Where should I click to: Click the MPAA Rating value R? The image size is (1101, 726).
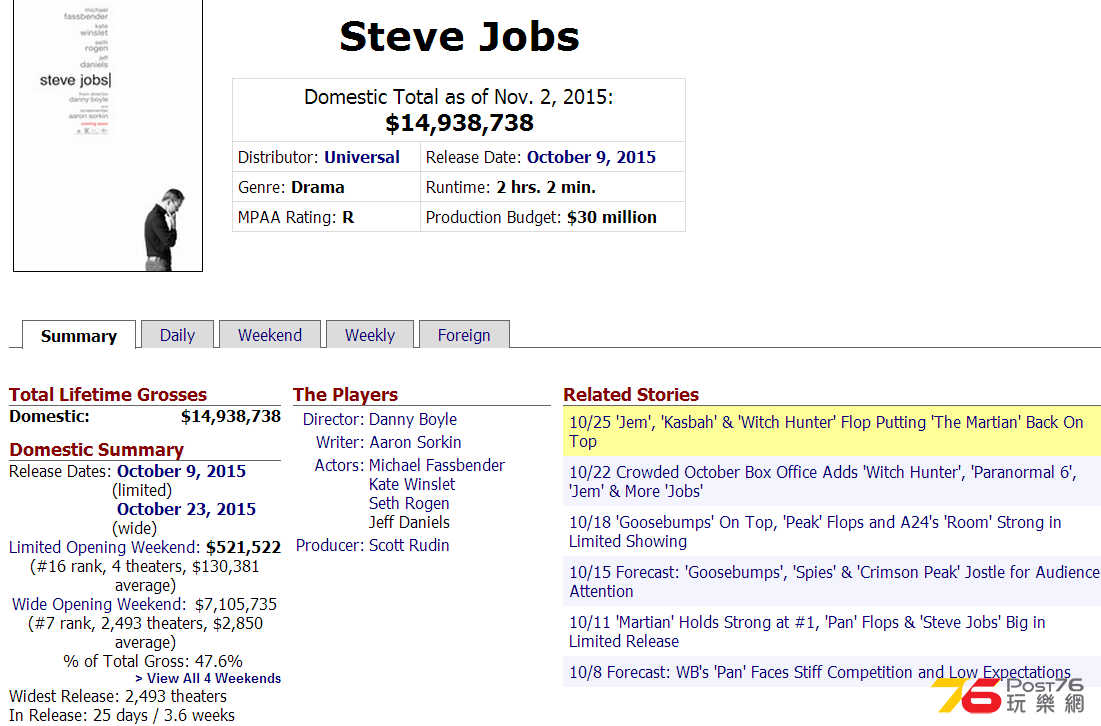(348, 218)
